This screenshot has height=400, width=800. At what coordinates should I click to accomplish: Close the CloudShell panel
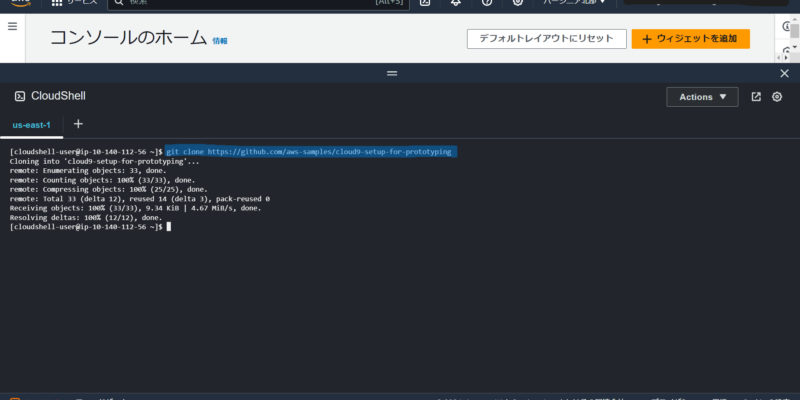785,73
